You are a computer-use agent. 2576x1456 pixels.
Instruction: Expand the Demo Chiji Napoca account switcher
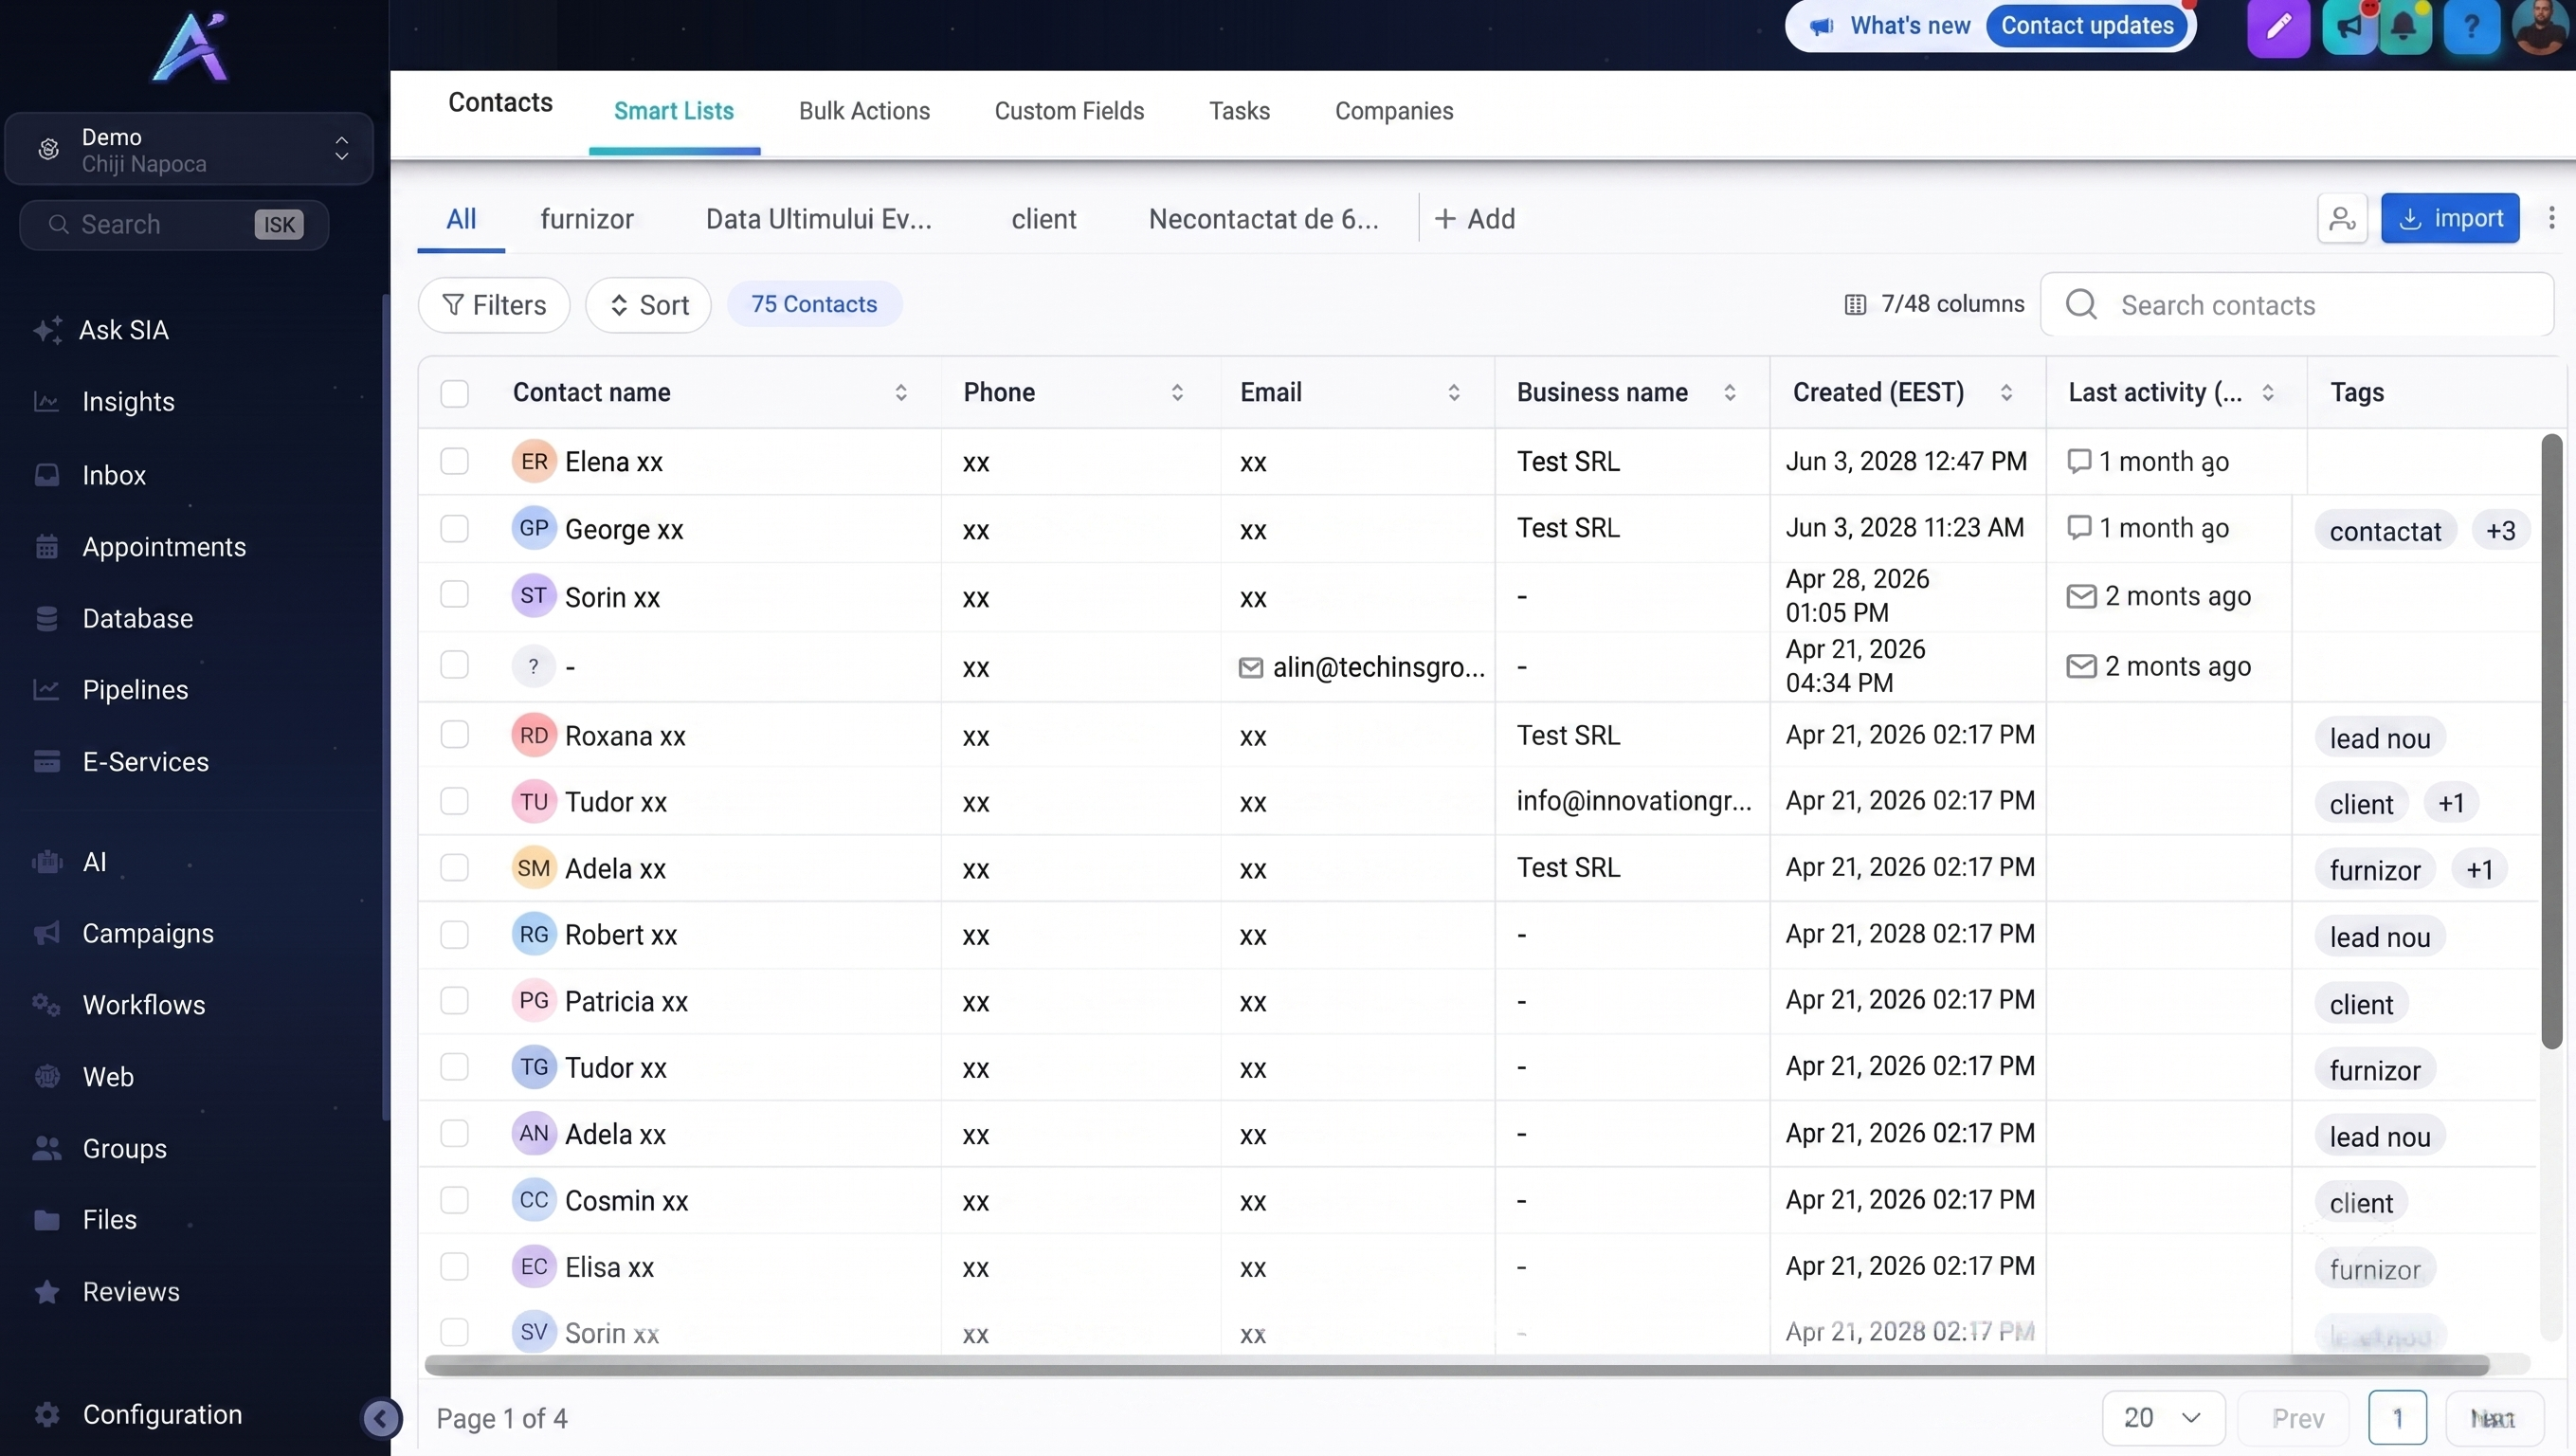click(189, 149)
